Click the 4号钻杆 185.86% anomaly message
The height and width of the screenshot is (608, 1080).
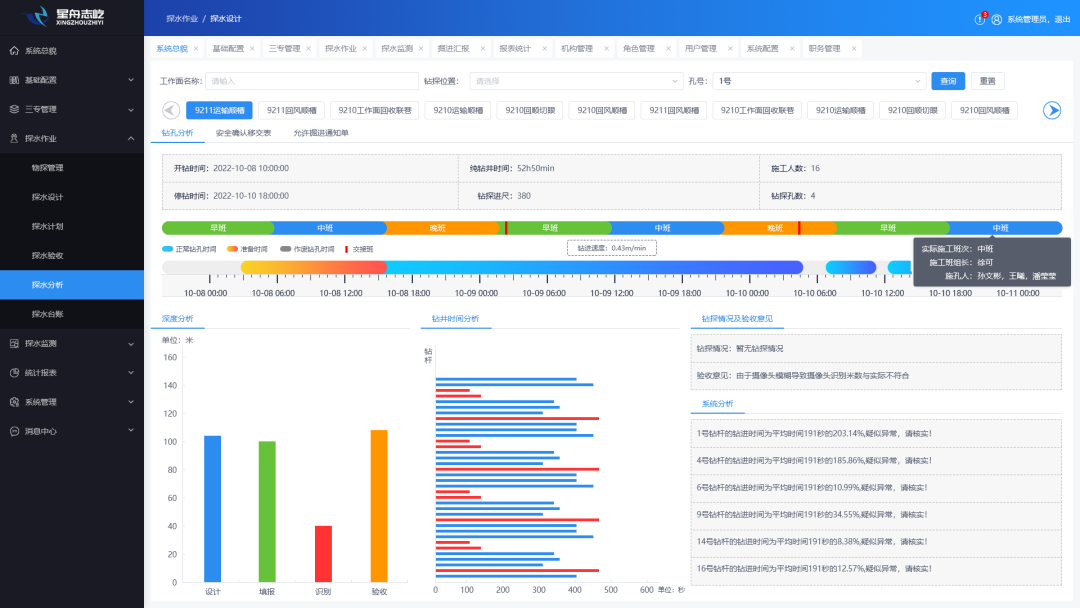tap(814, 460)
